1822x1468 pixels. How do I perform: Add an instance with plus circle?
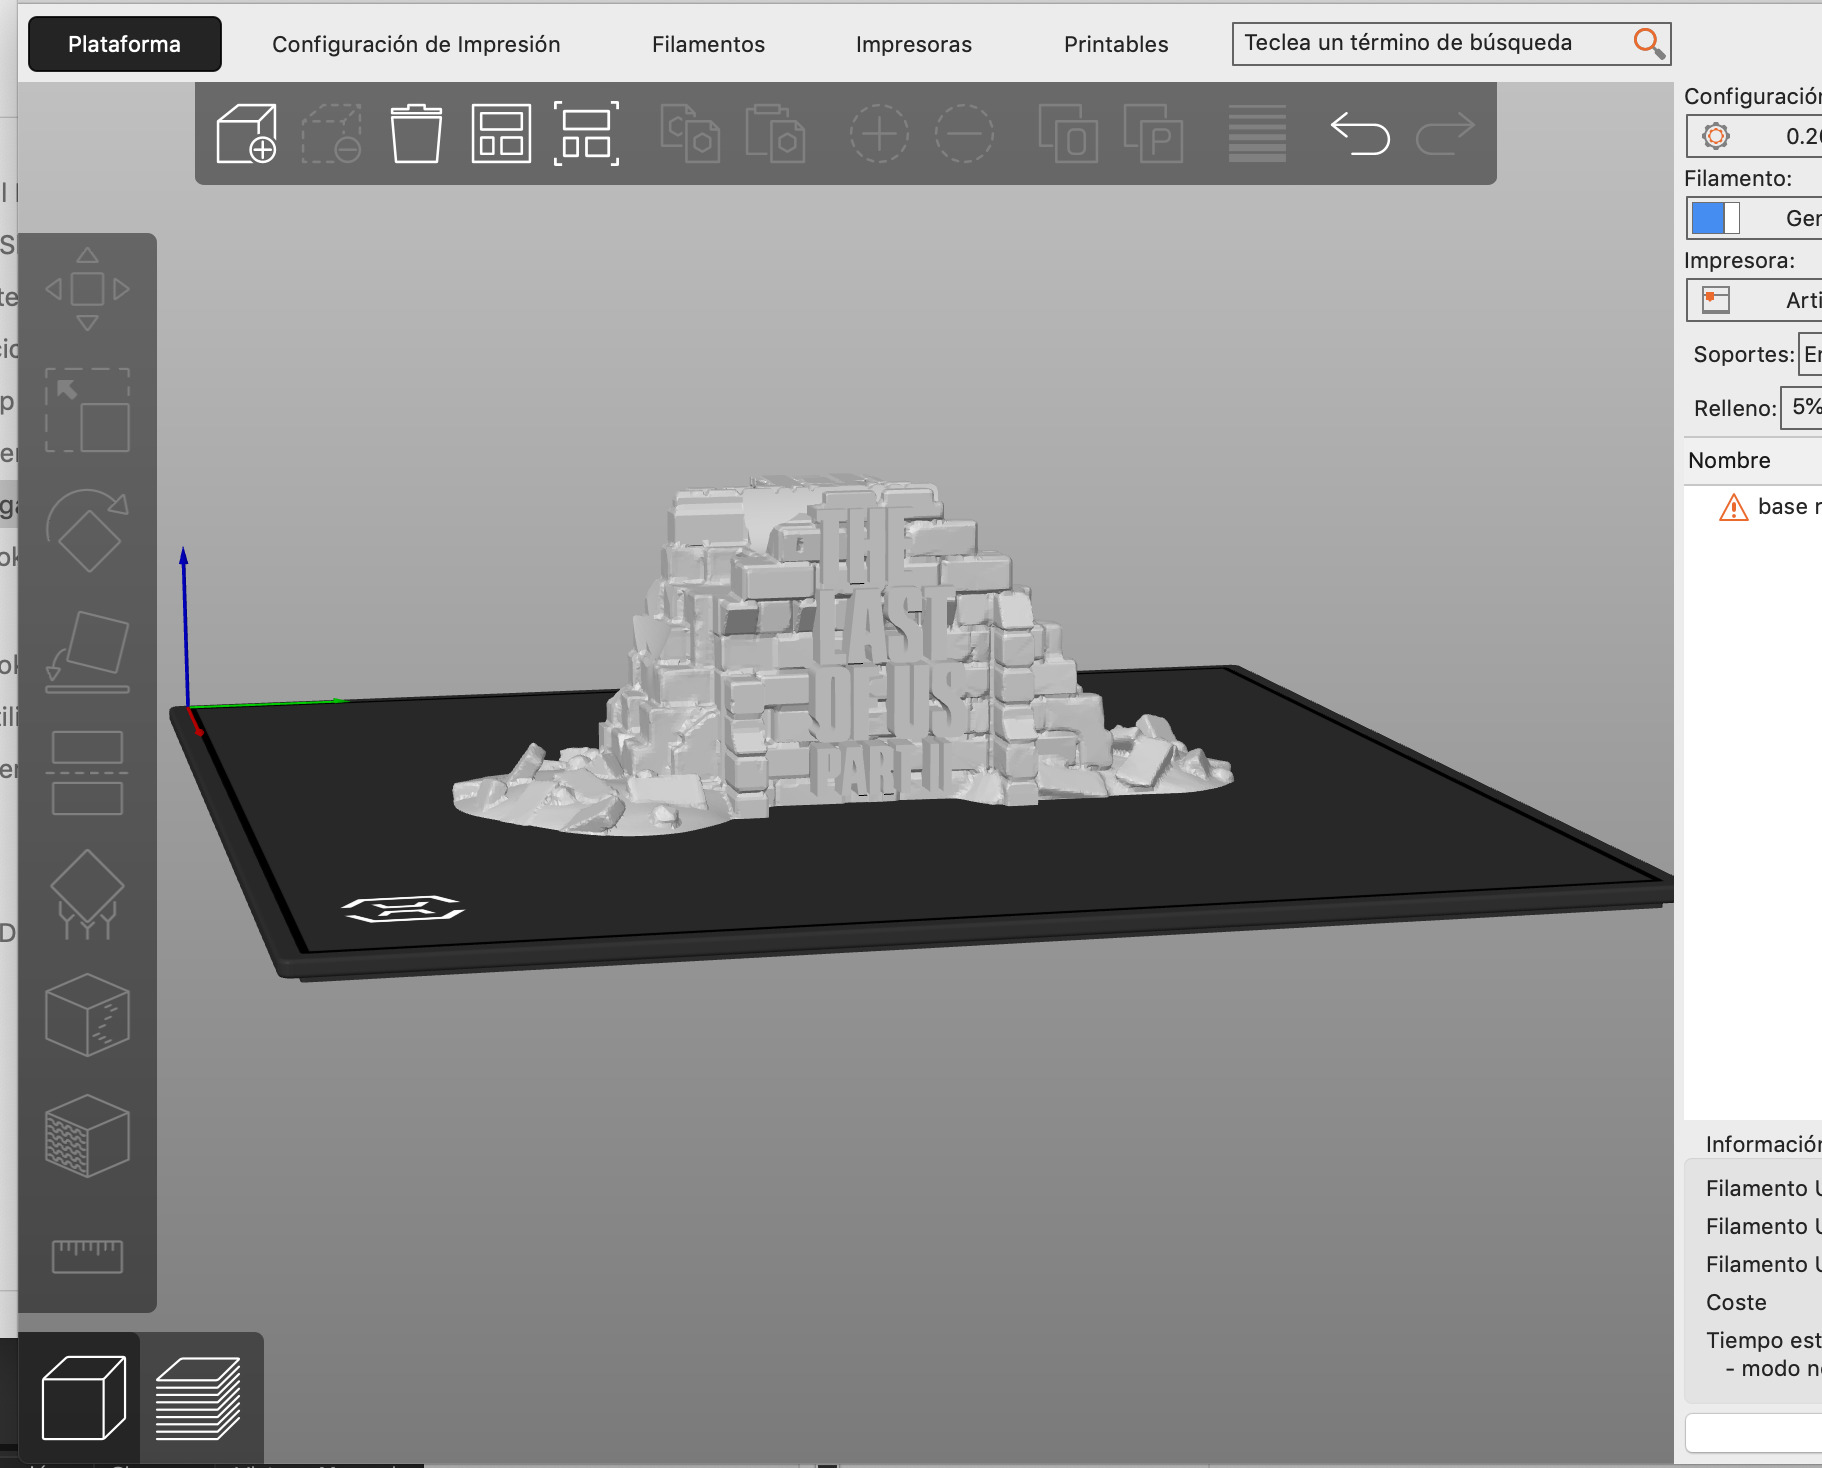click(x=879, y=133)
